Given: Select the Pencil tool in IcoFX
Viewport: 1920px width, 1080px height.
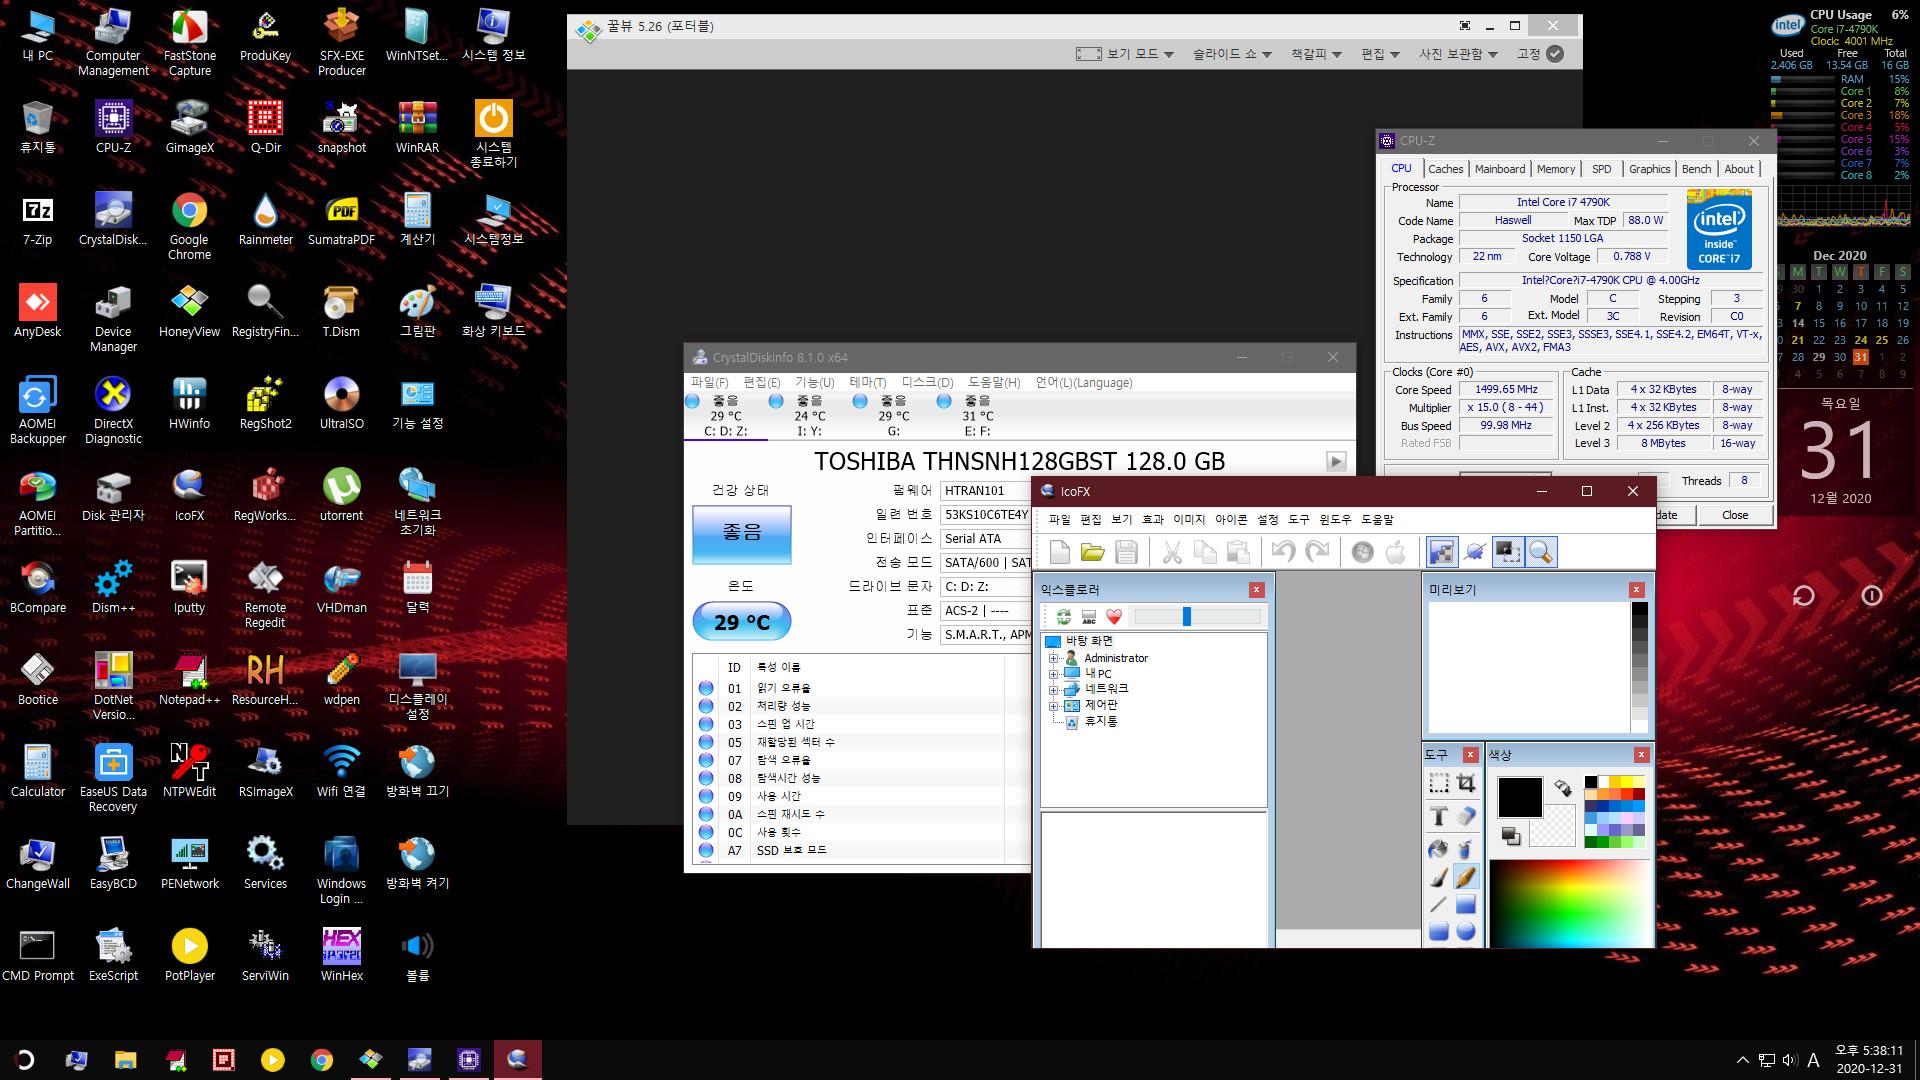Looking at the screenshot, I should pyautogui.click(x=1466, y=877).
